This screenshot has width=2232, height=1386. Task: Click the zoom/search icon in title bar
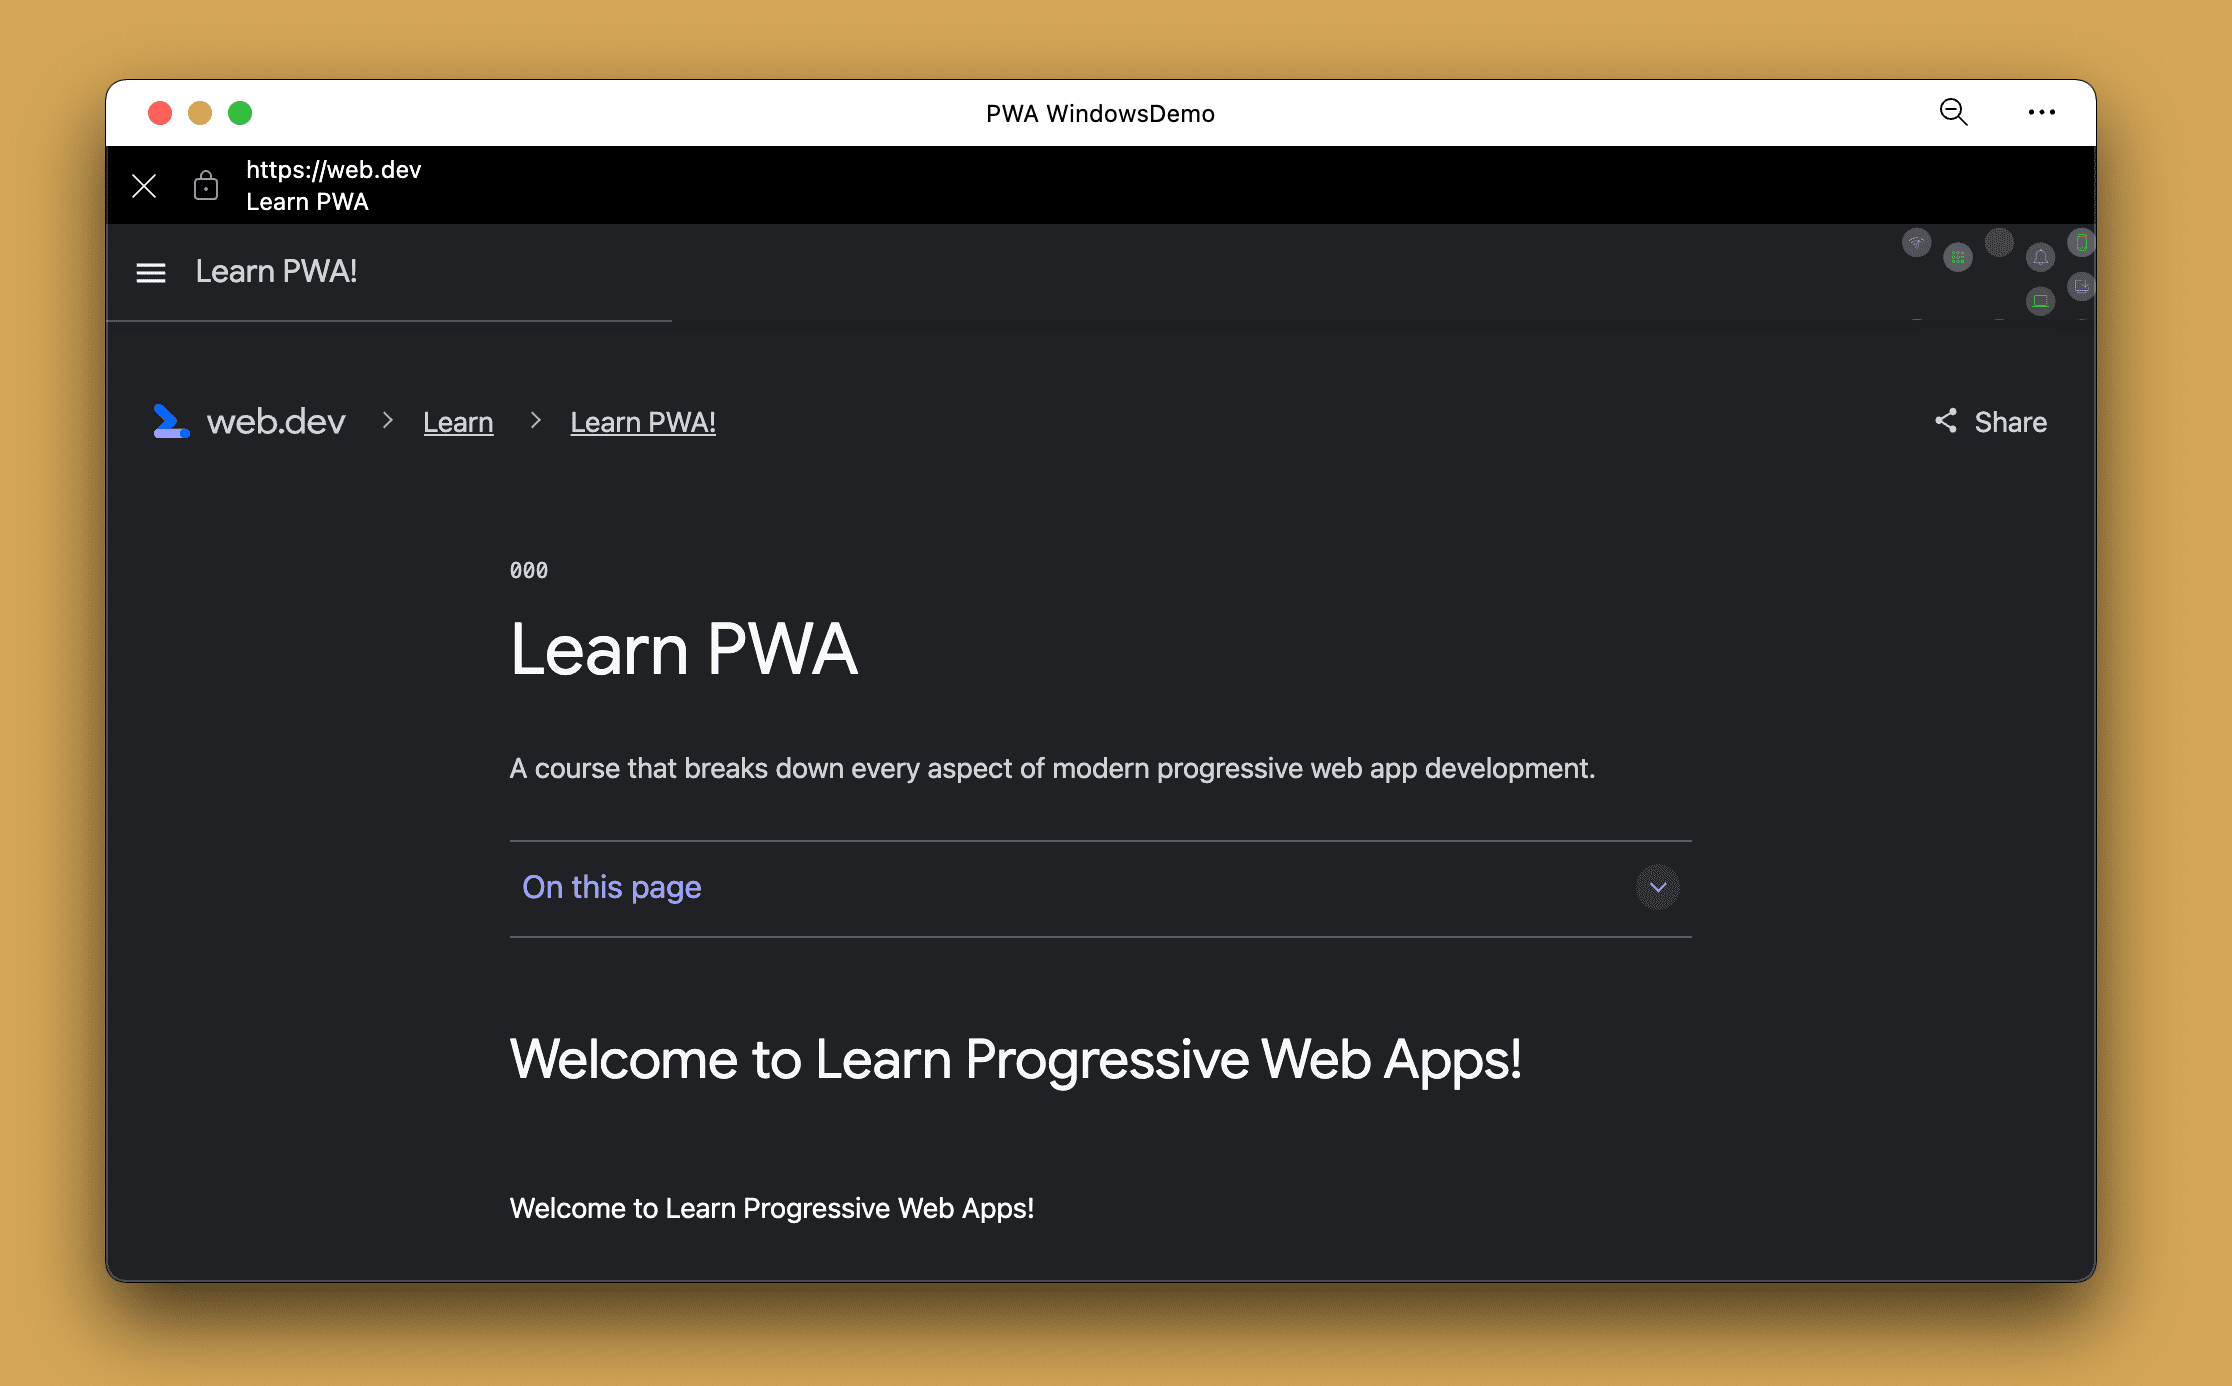click(1953, 113)
